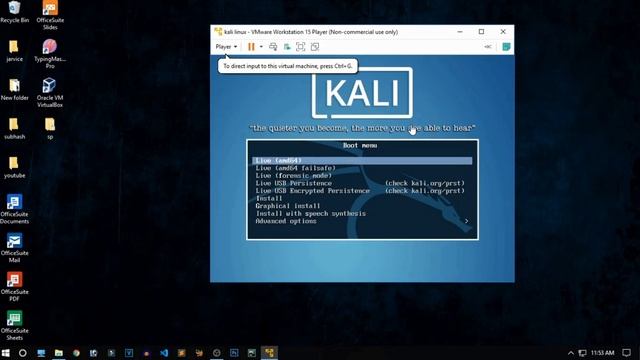This screenshot has height=360, width=640.
Task: Click the collapse toolbar double-arrow icon
Action: (x=488, y=47)
